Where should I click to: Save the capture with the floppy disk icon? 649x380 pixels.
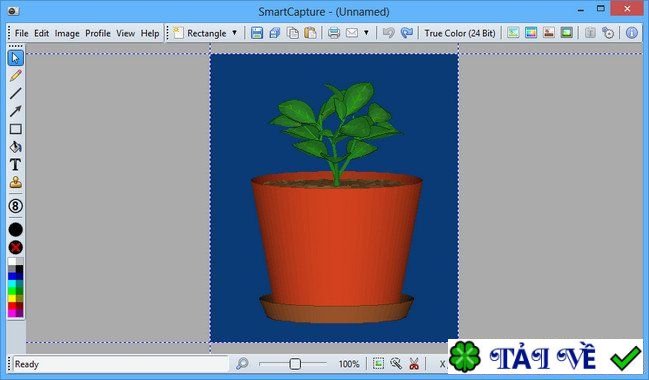pyautogui.click(x=257, y=33)
